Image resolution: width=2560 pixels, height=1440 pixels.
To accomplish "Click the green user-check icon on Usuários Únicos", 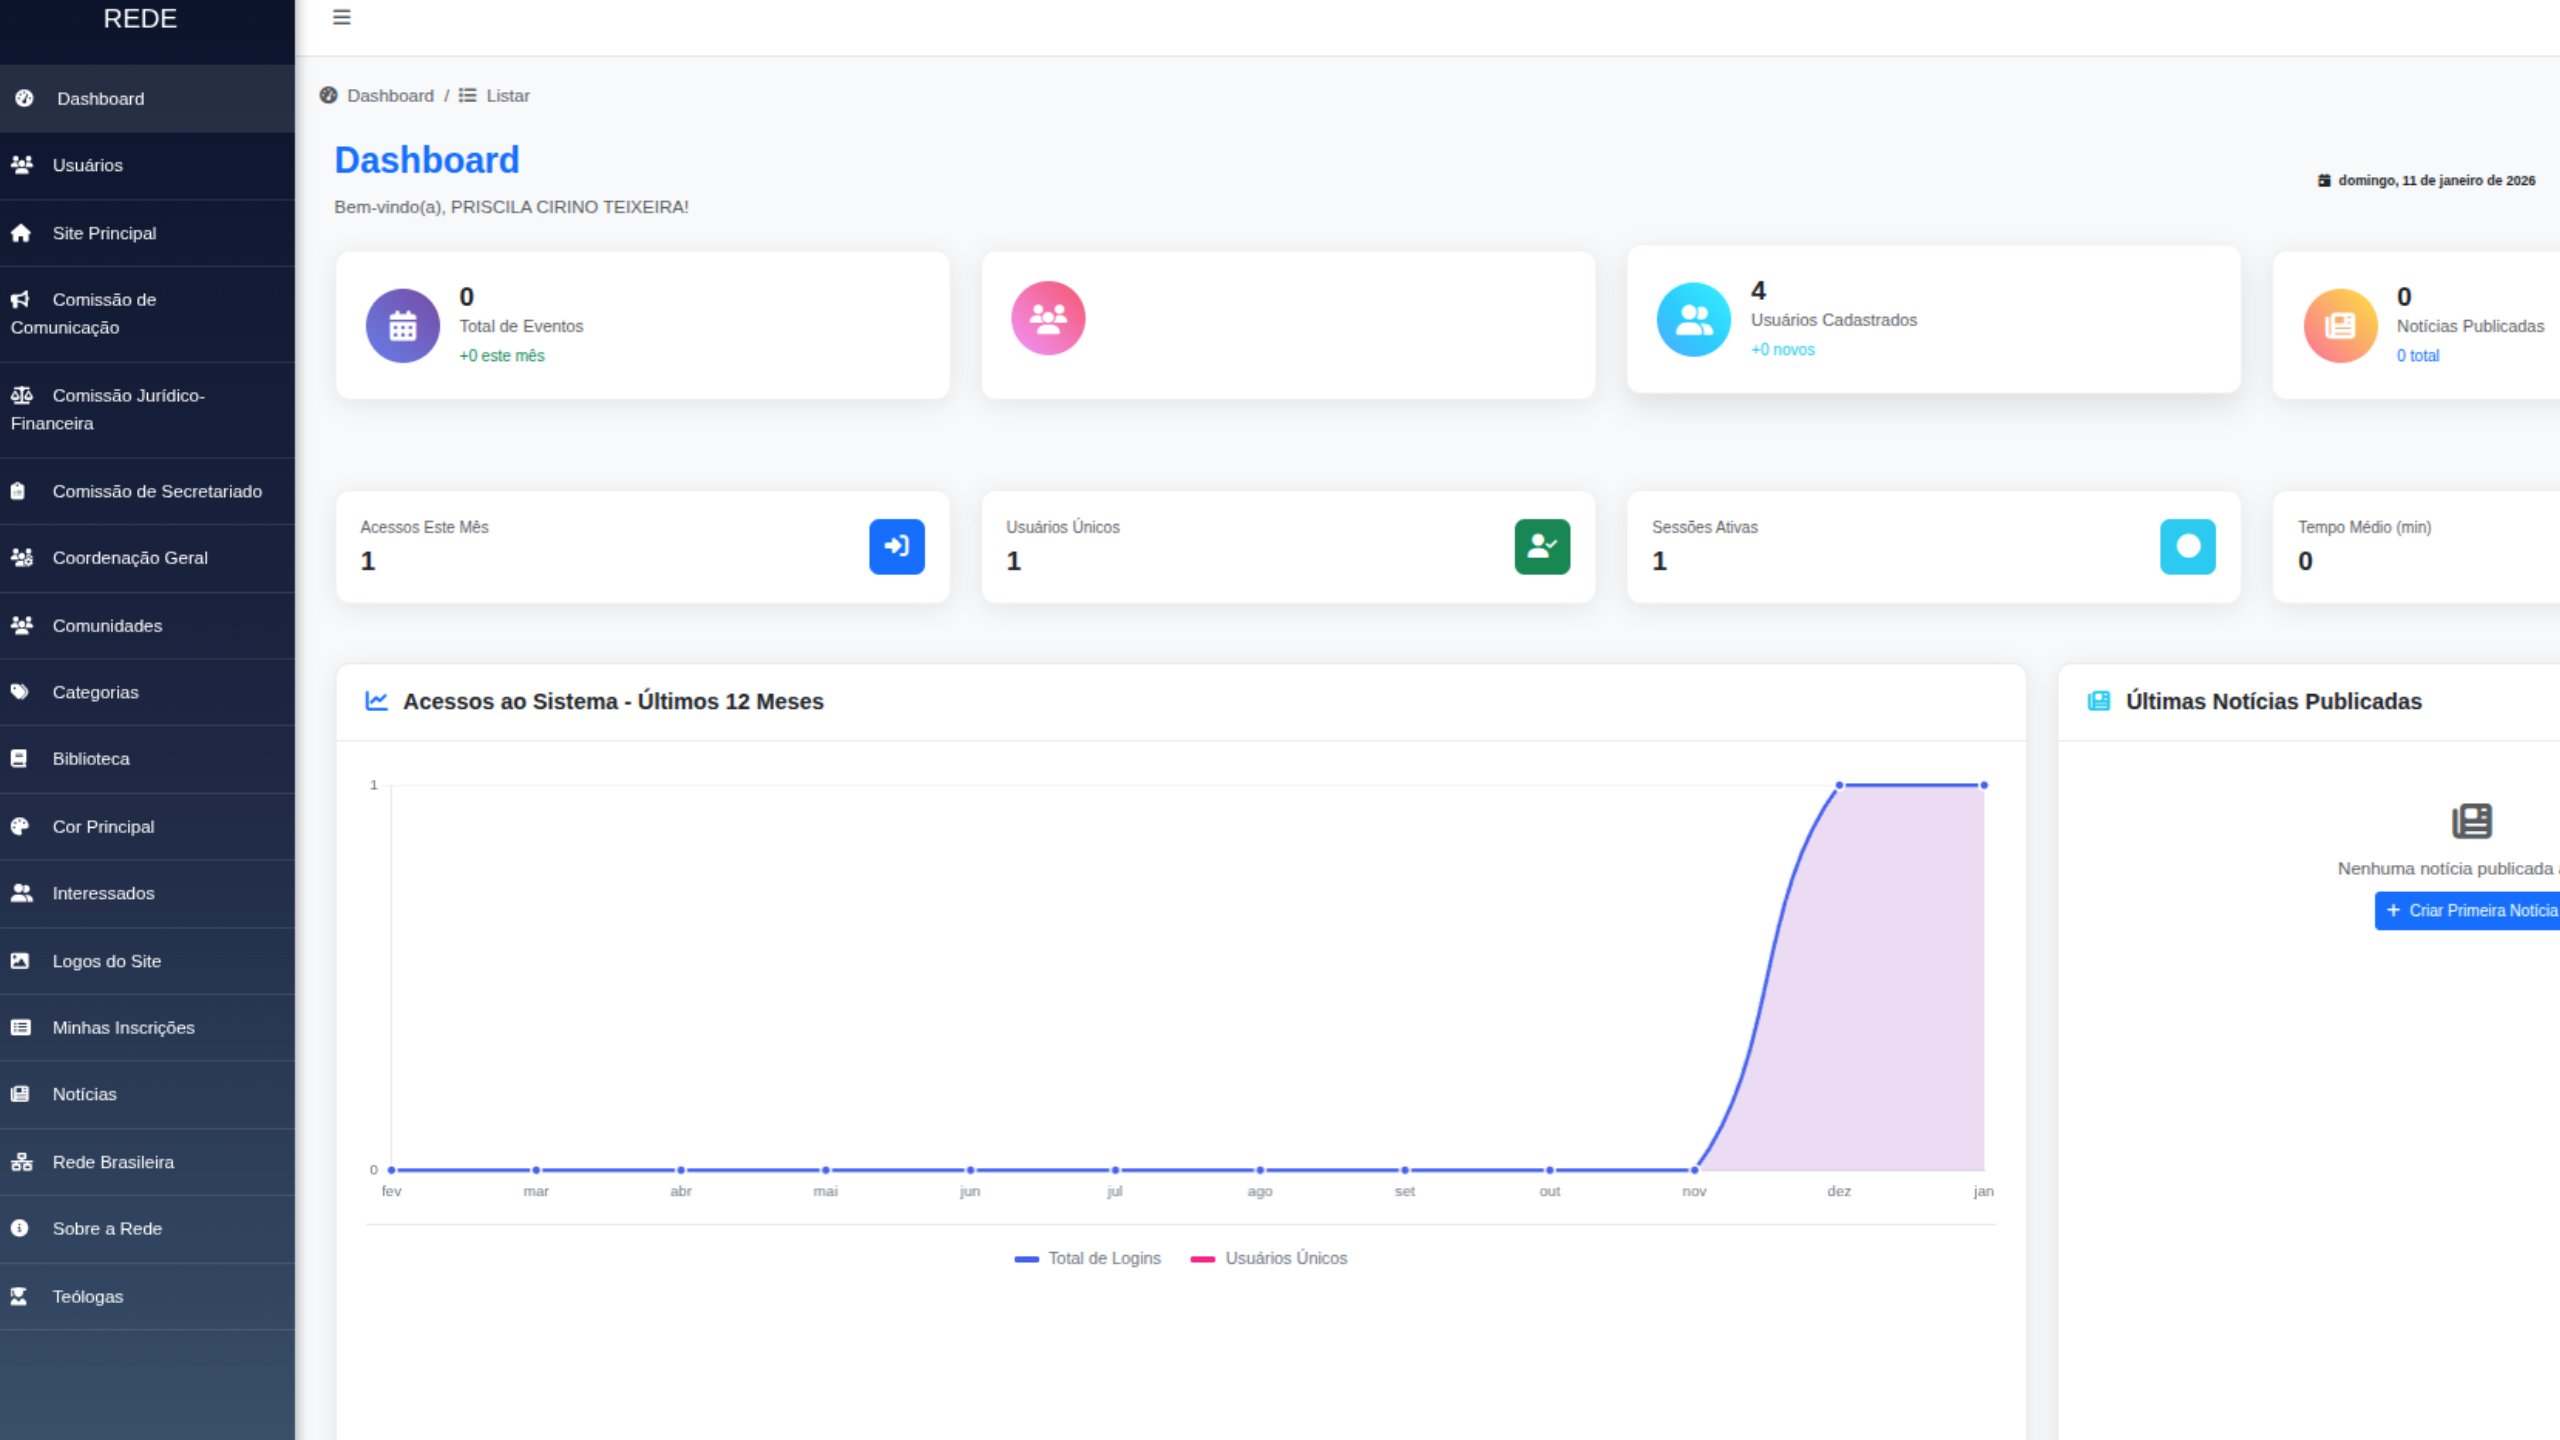I will click(x=1542, y=546).
